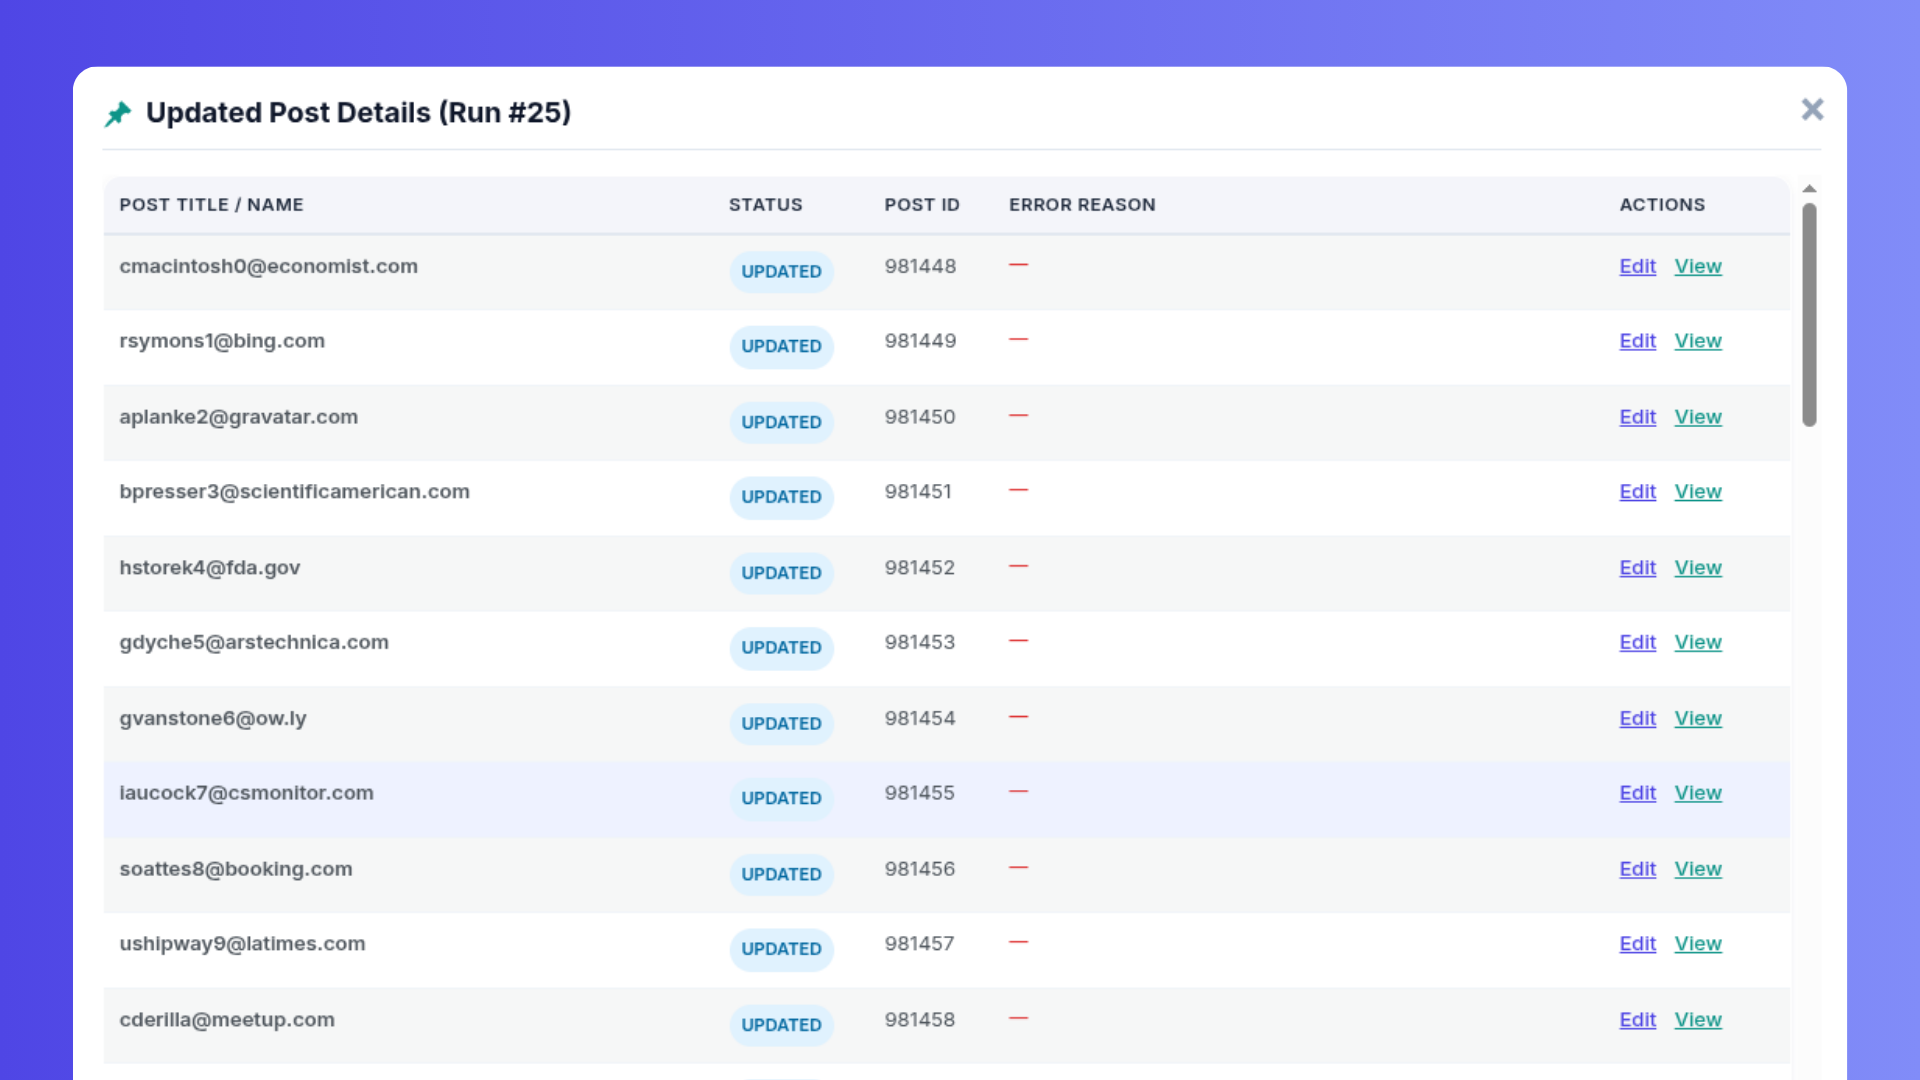The width and height of the screenshot is (1920, 1080).
Task: Click the dialog title Updated Post Details (Run #25)
Action: coord(358,113)
